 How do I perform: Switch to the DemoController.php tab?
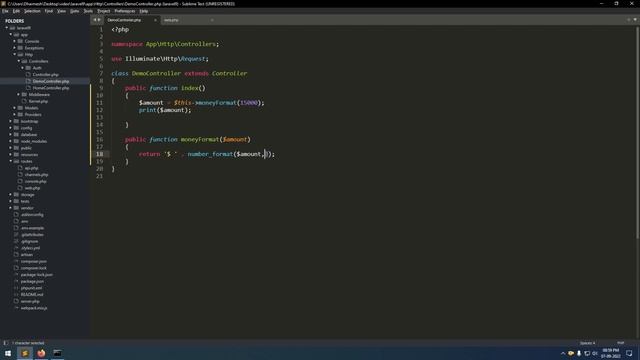(124, 20)
